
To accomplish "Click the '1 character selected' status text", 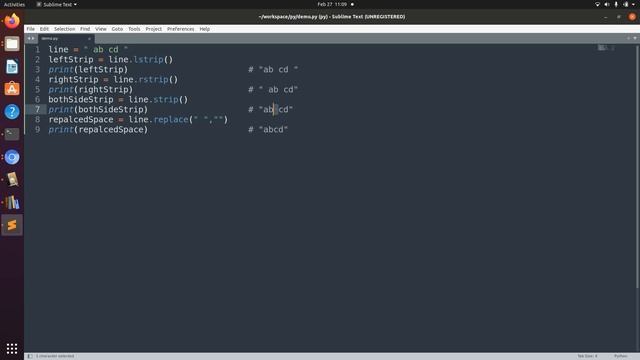I will click(55, 356).
